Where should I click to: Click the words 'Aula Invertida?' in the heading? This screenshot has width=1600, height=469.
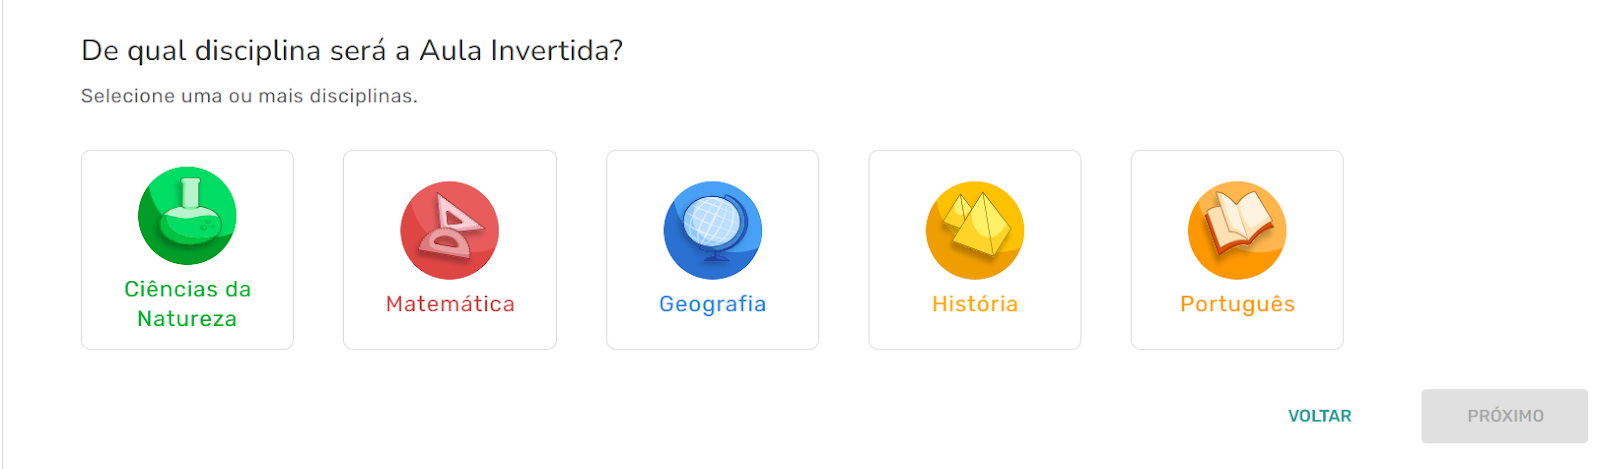click(520, 50)
